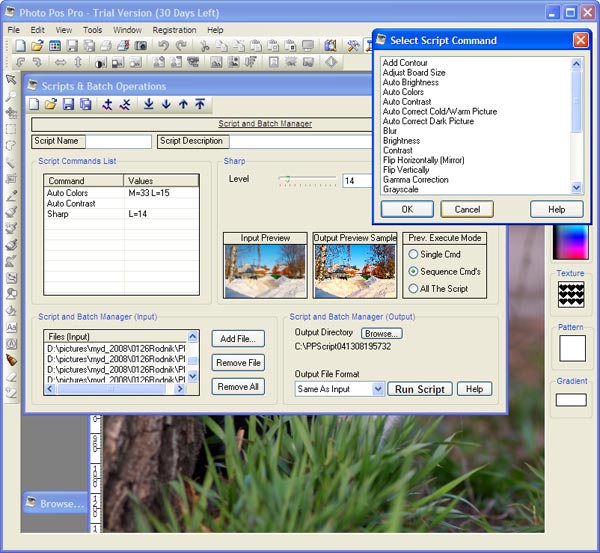Select Gamma Correction in the command list
The image size is (600, 553).
point(415,180)
